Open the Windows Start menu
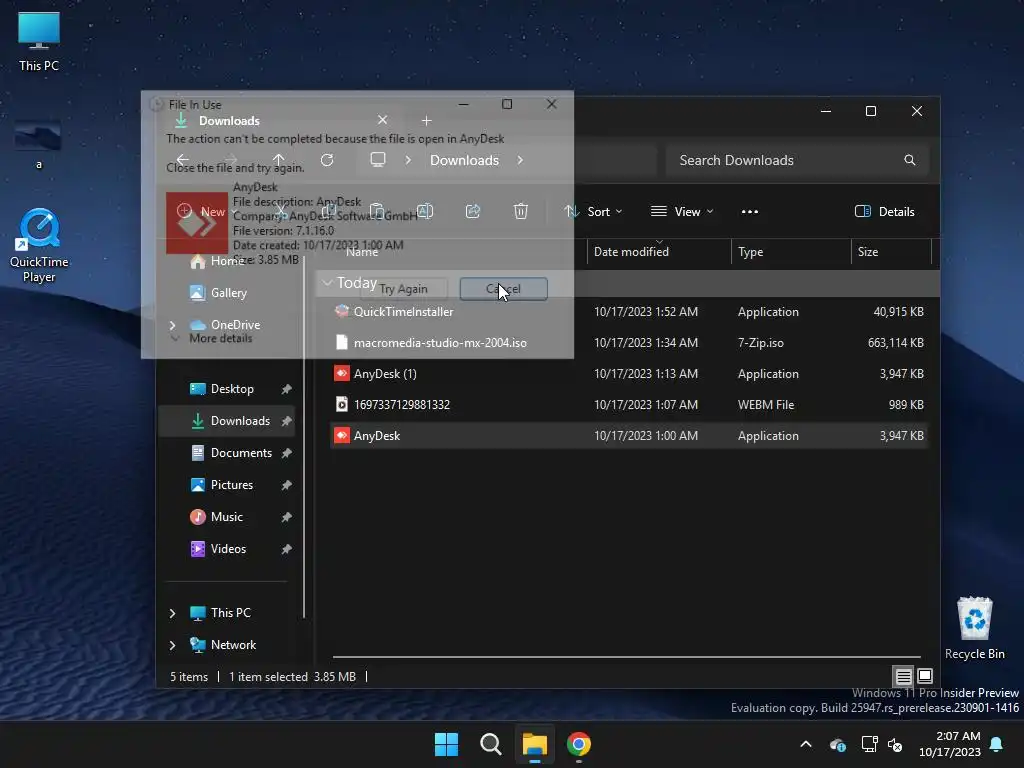The height and width of the screenshot is (768, 1024). 447,744
